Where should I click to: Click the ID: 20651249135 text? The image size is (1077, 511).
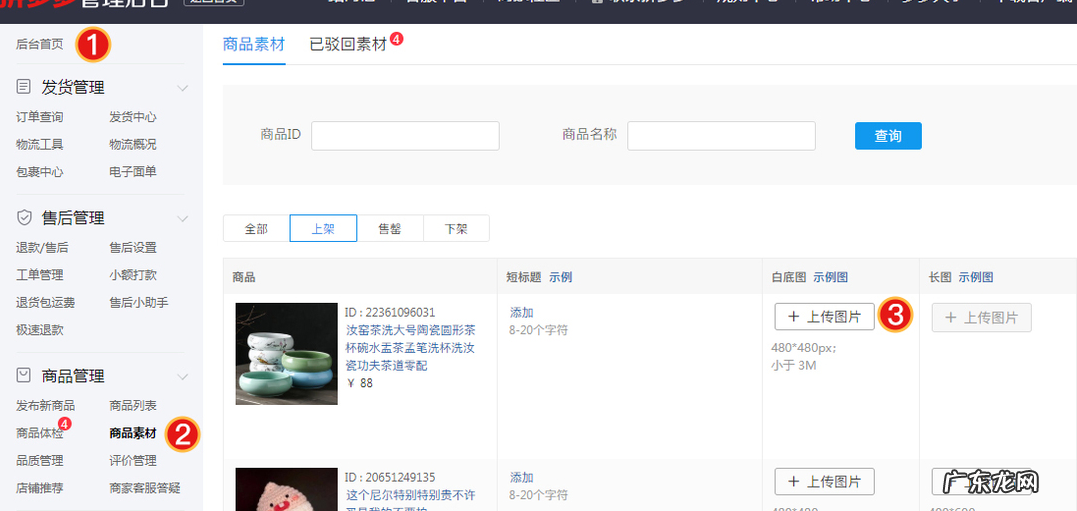[x=390, y=477]
